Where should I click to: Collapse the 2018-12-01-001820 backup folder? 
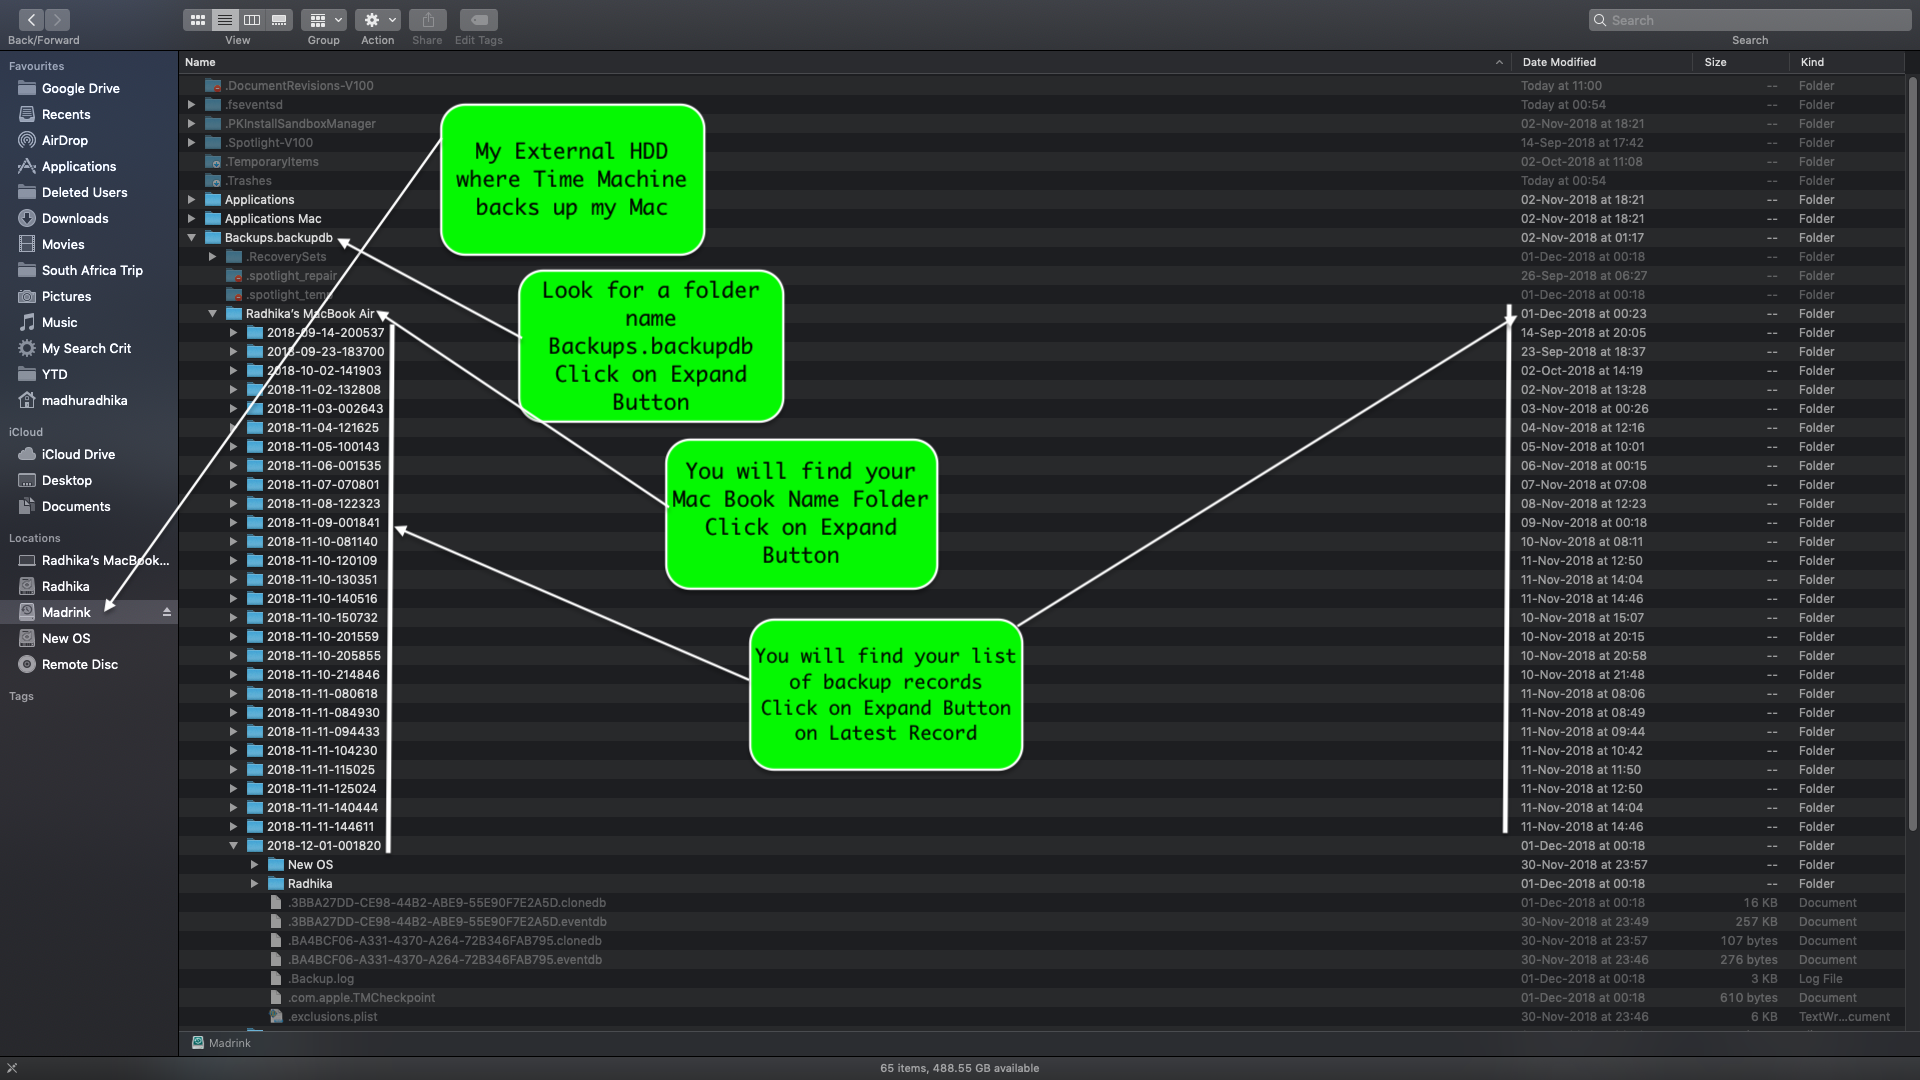[x=233, y=846]
